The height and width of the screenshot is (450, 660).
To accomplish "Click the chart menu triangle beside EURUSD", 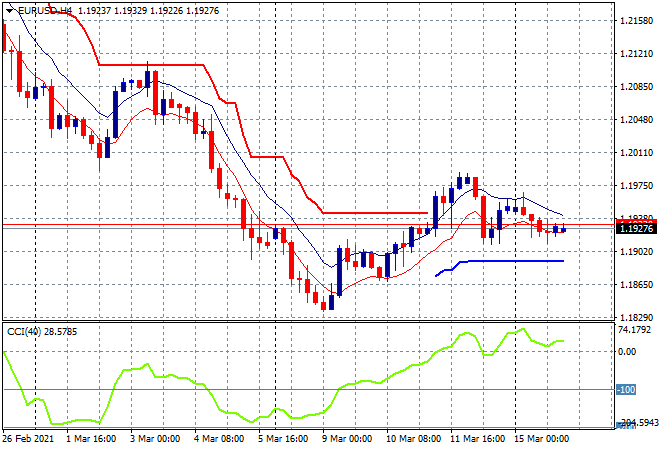I will pyautogui.click(x=9, y=11).
